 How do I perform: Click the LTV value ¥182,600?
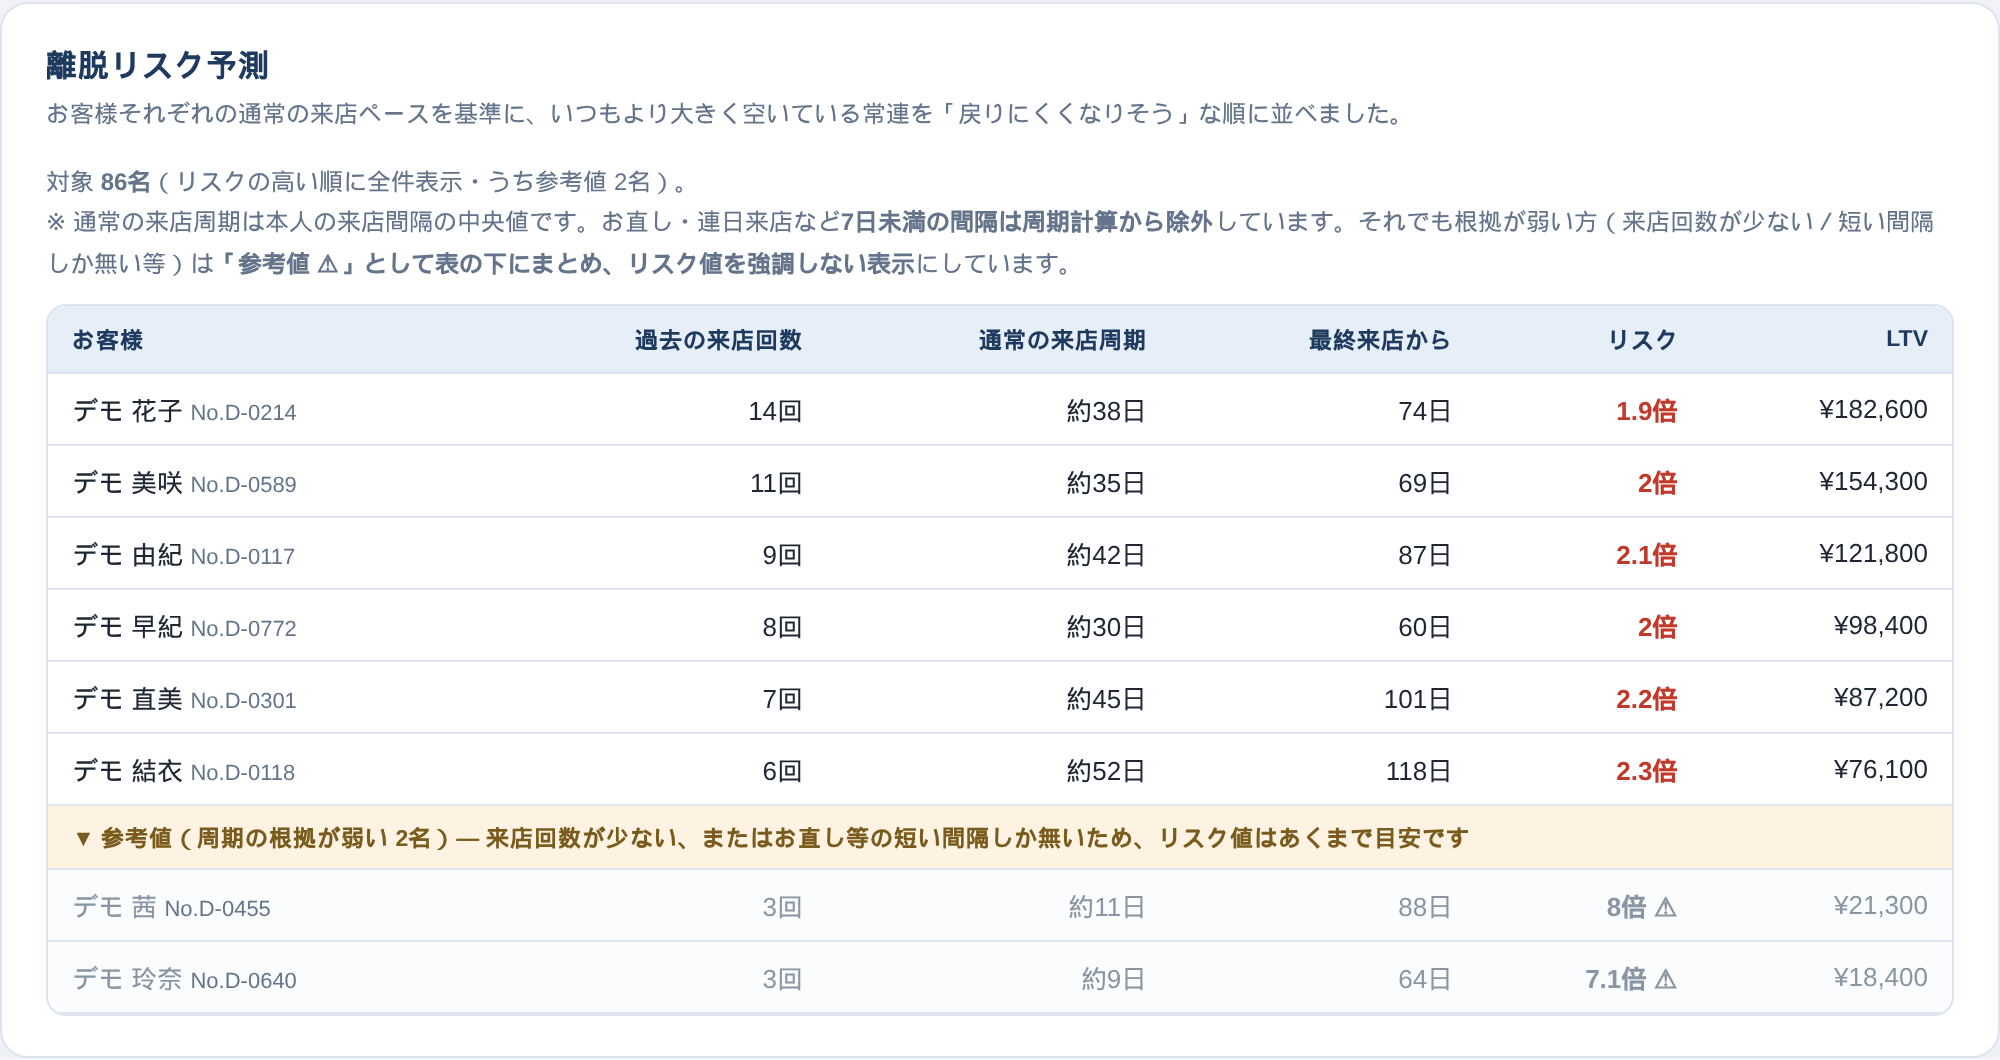pos(1873,410)
